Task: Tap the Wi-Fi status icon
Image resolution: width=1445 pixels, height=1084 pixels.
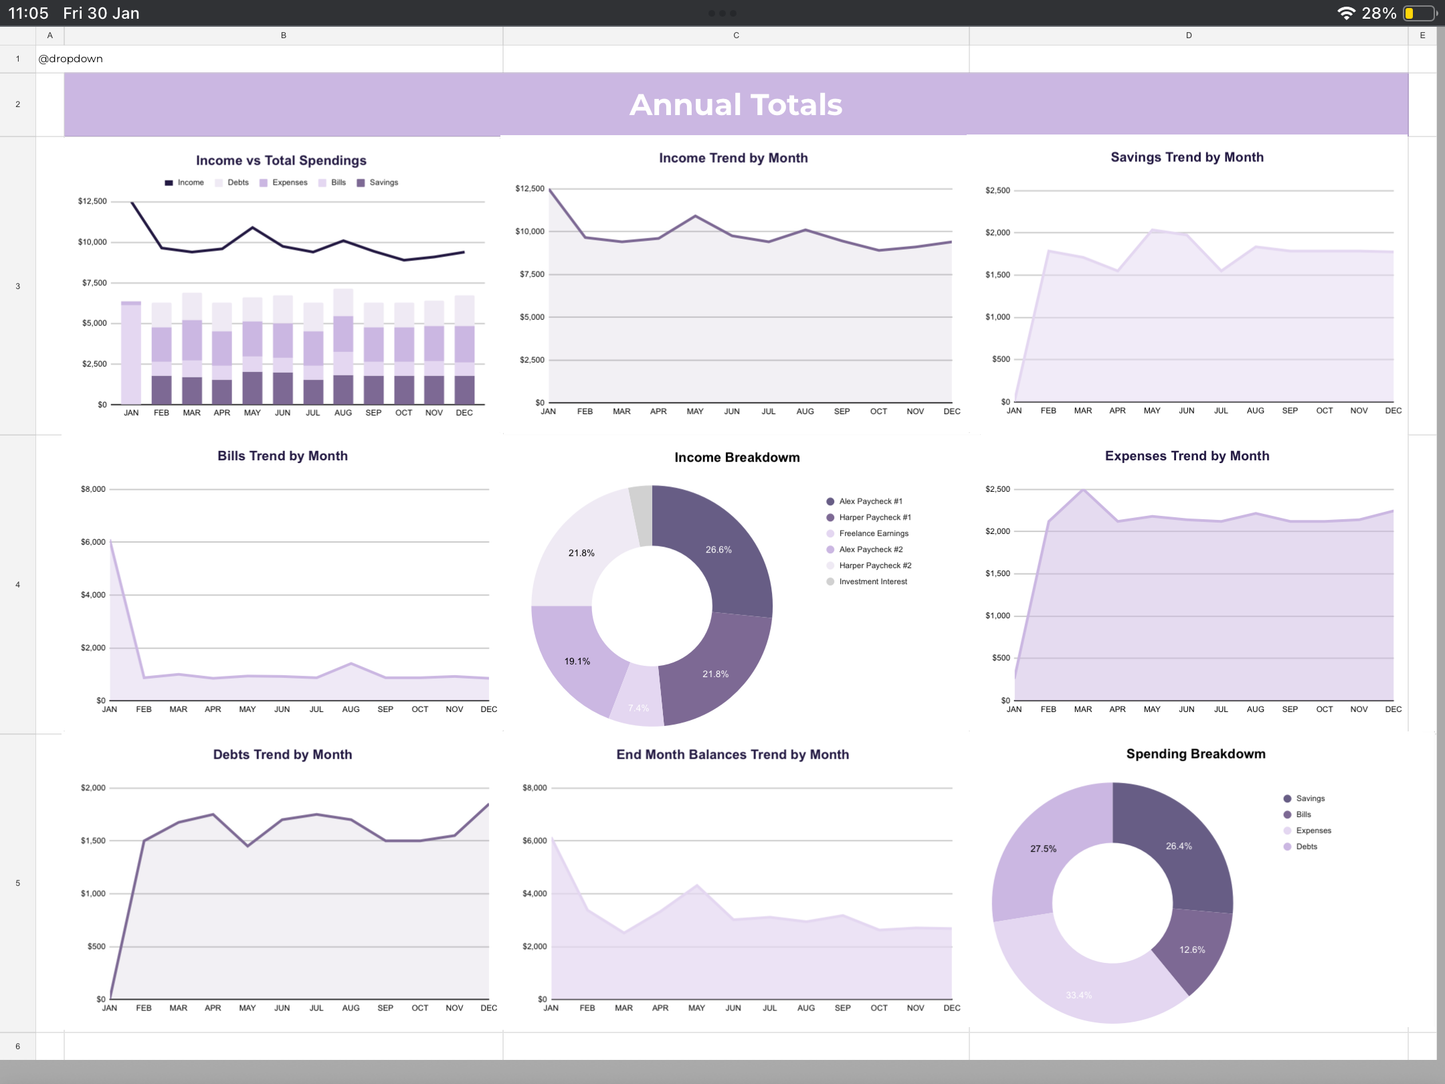Action: click(1346, 13)
